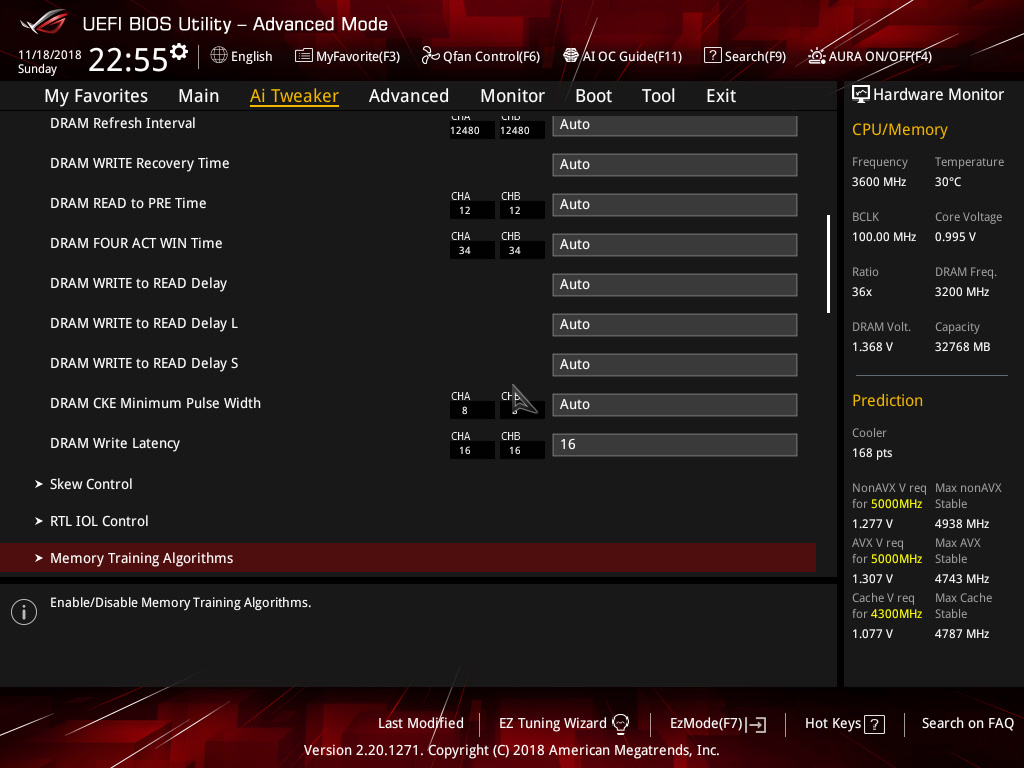Click the CPU/Memory section heading

click(900, 130)
